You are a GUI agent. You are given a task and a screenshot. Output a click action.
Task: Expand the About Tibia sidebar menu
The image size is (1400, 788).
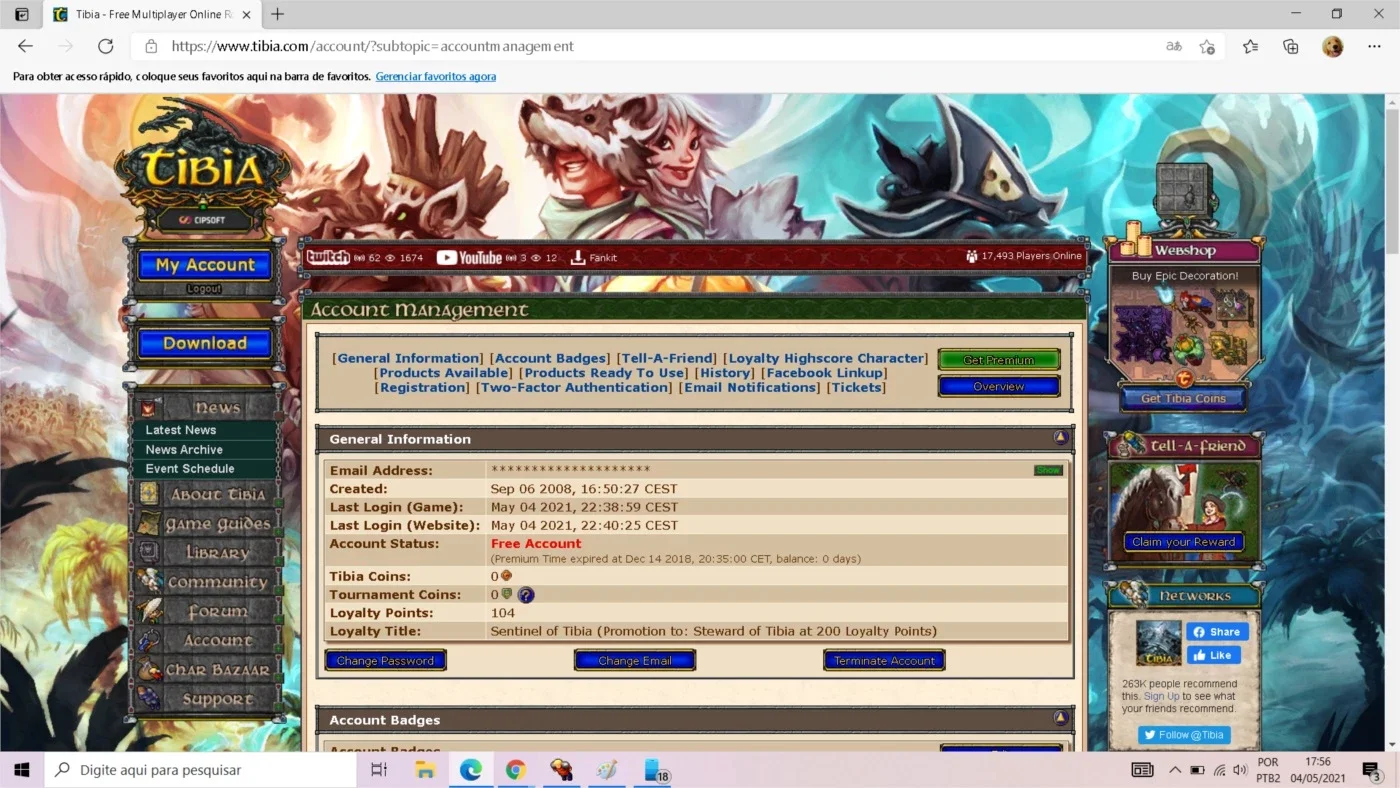point(206,494)
